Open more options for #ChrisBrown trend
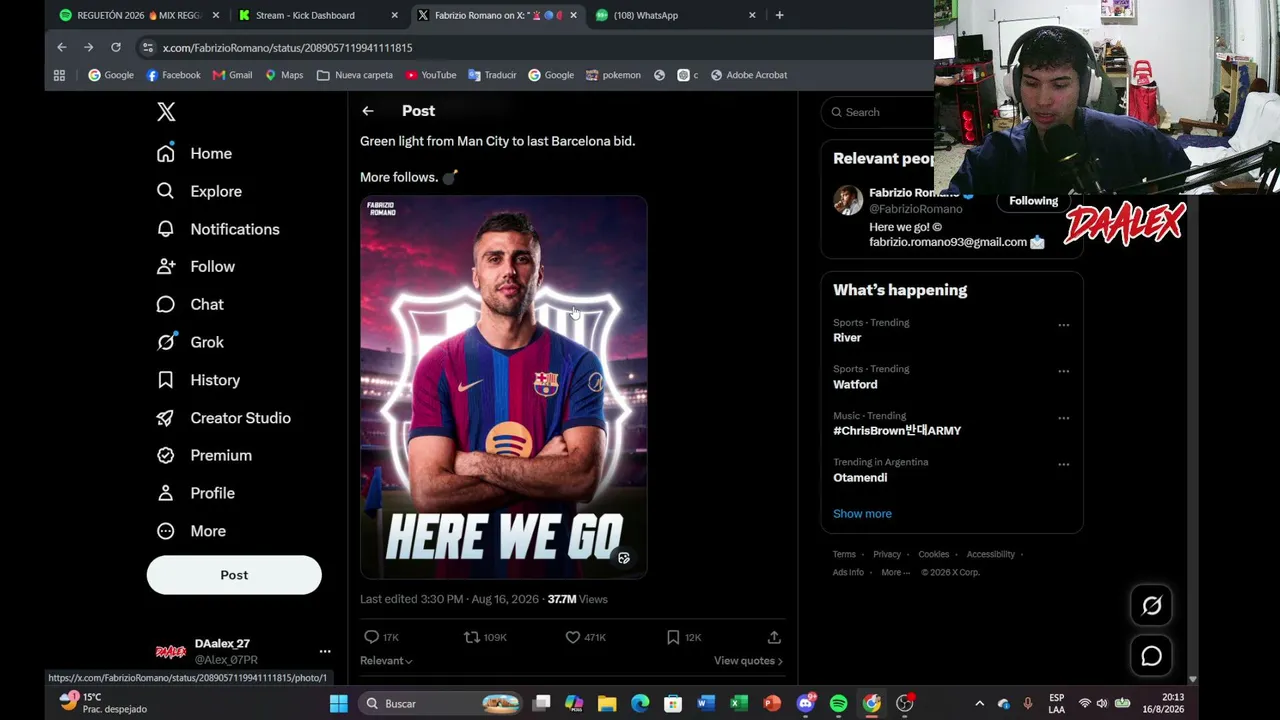Viewport: 1280px width, 720px height. click(1064, 418)
